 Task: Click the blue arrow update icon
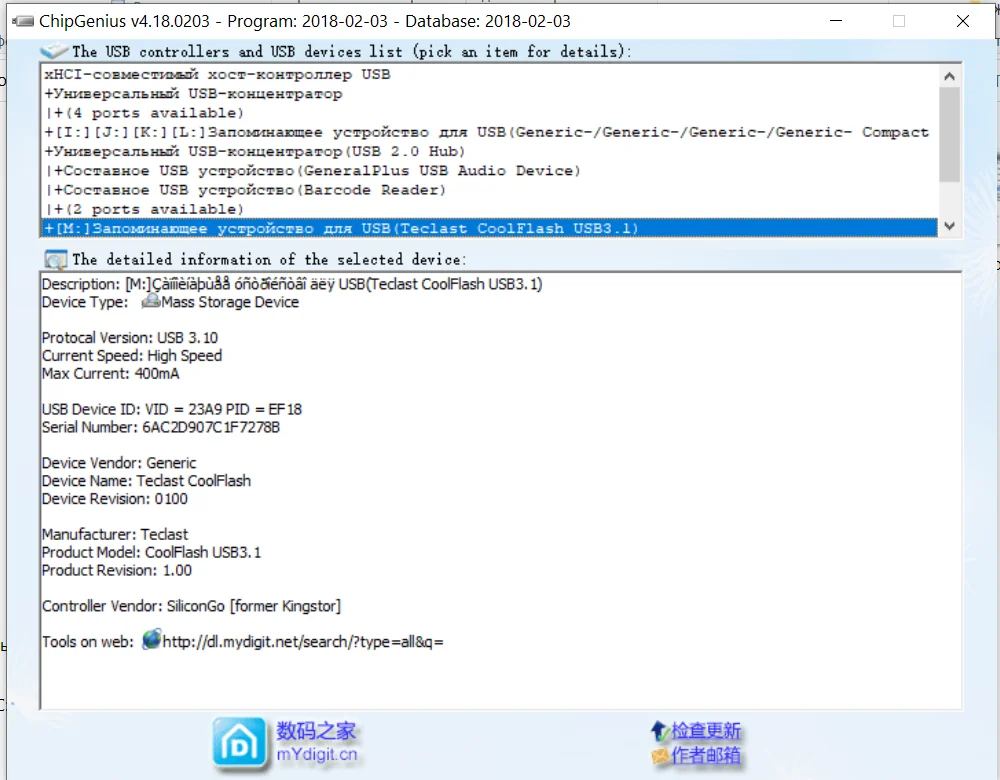(659, 731)
